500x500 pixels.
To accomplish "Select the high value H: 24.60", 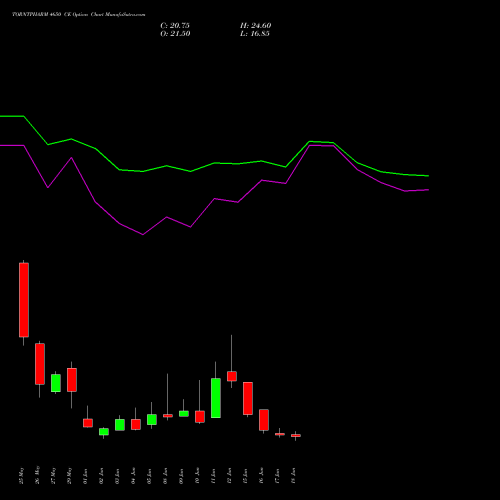I will 256,26.
